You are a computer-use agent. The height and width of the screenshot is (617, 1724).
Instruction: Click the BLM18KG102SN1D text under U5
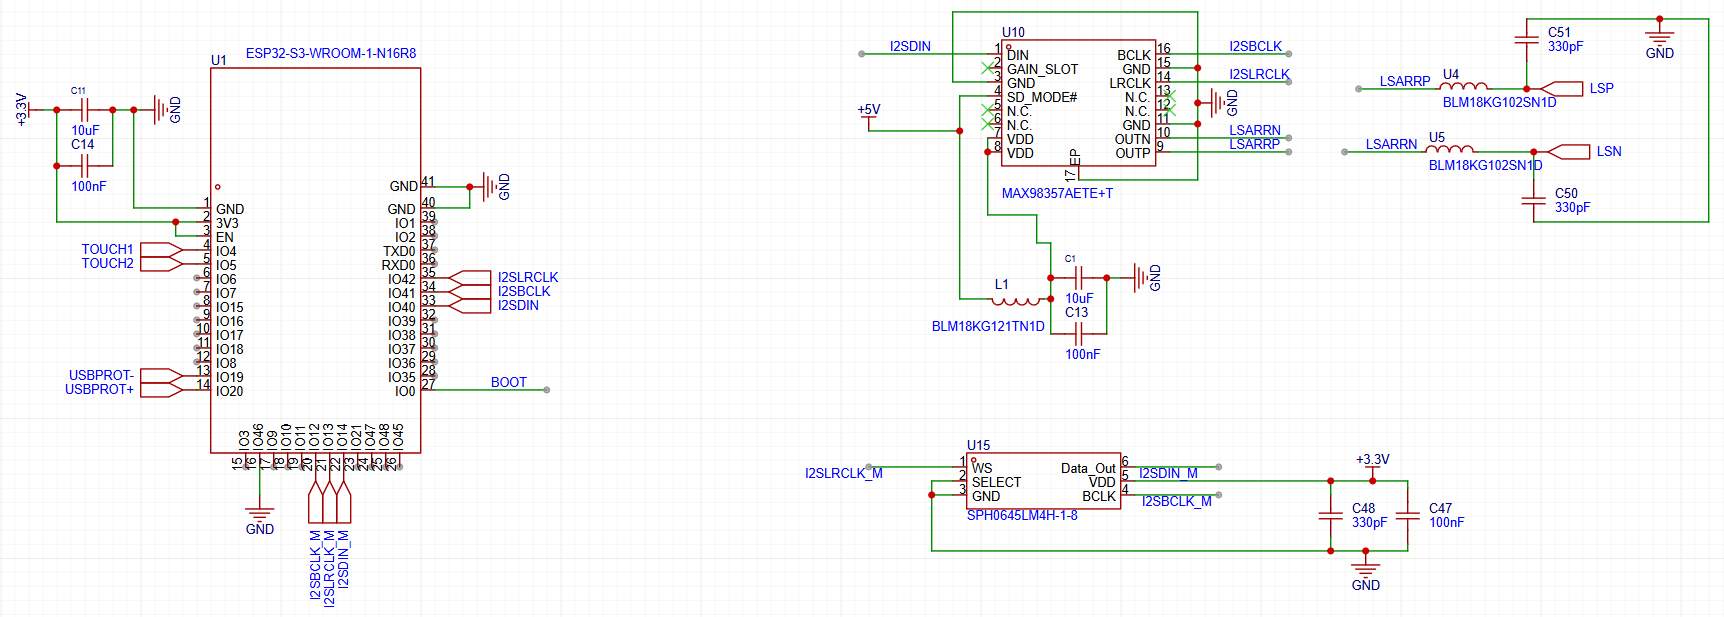(1485, 165)
